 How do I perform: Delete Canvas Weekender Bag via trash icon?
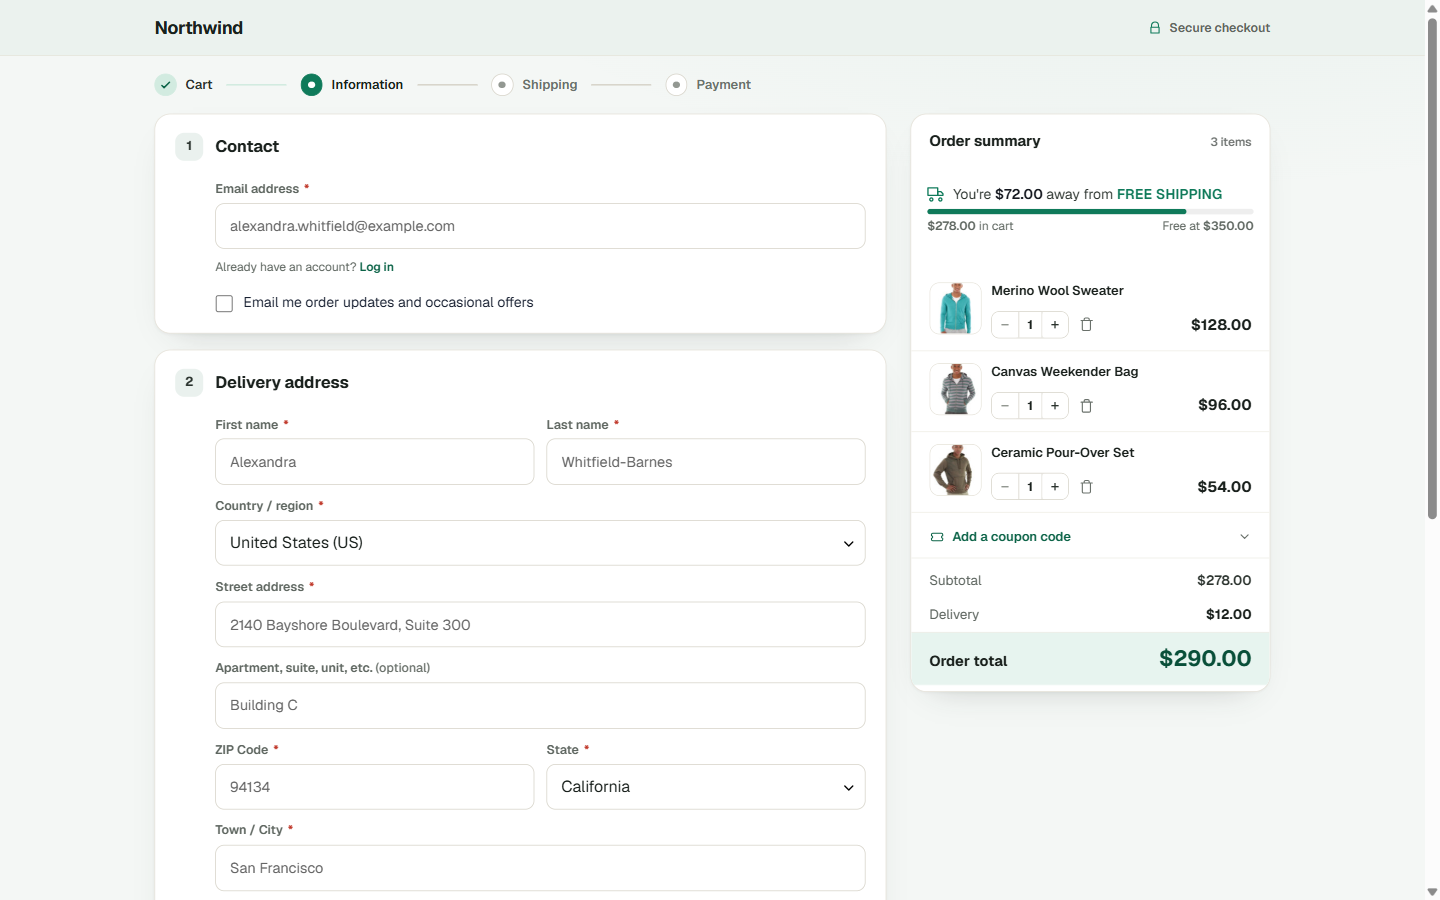[x=1087, y=406]
